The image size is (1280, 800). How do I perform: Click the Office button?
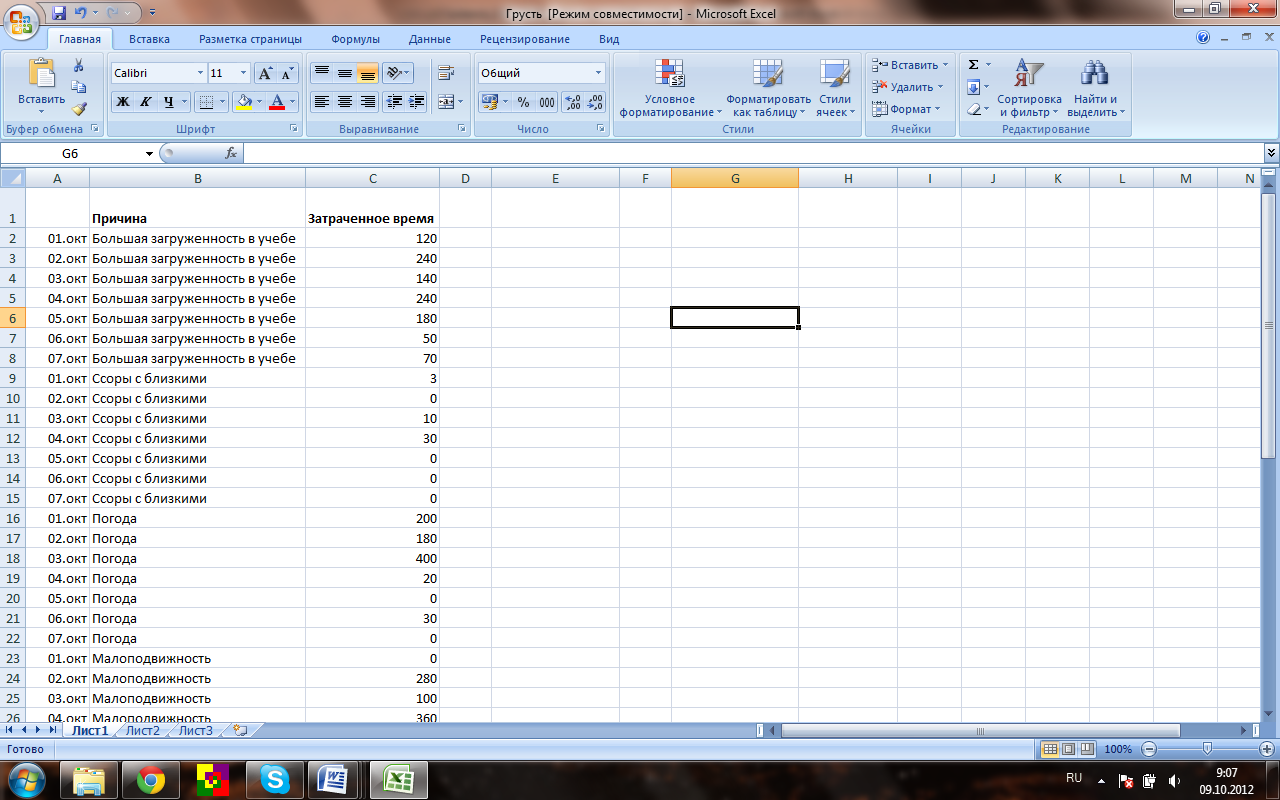pyautogui.click(x=23, y=22)
